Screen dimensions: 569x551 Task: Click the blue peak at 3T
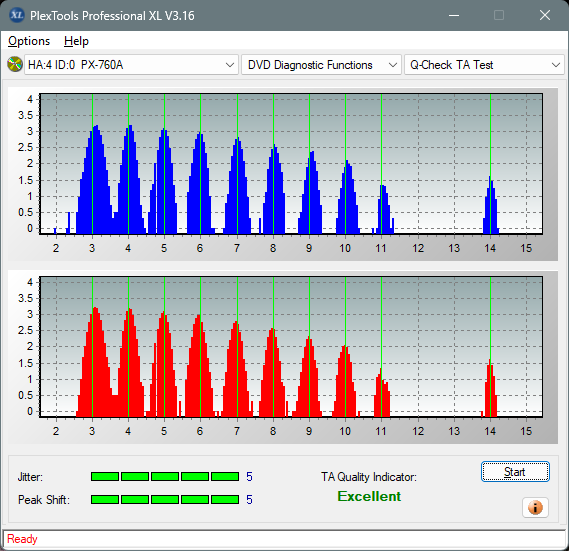pyautogui.click(x=95, y=180)
